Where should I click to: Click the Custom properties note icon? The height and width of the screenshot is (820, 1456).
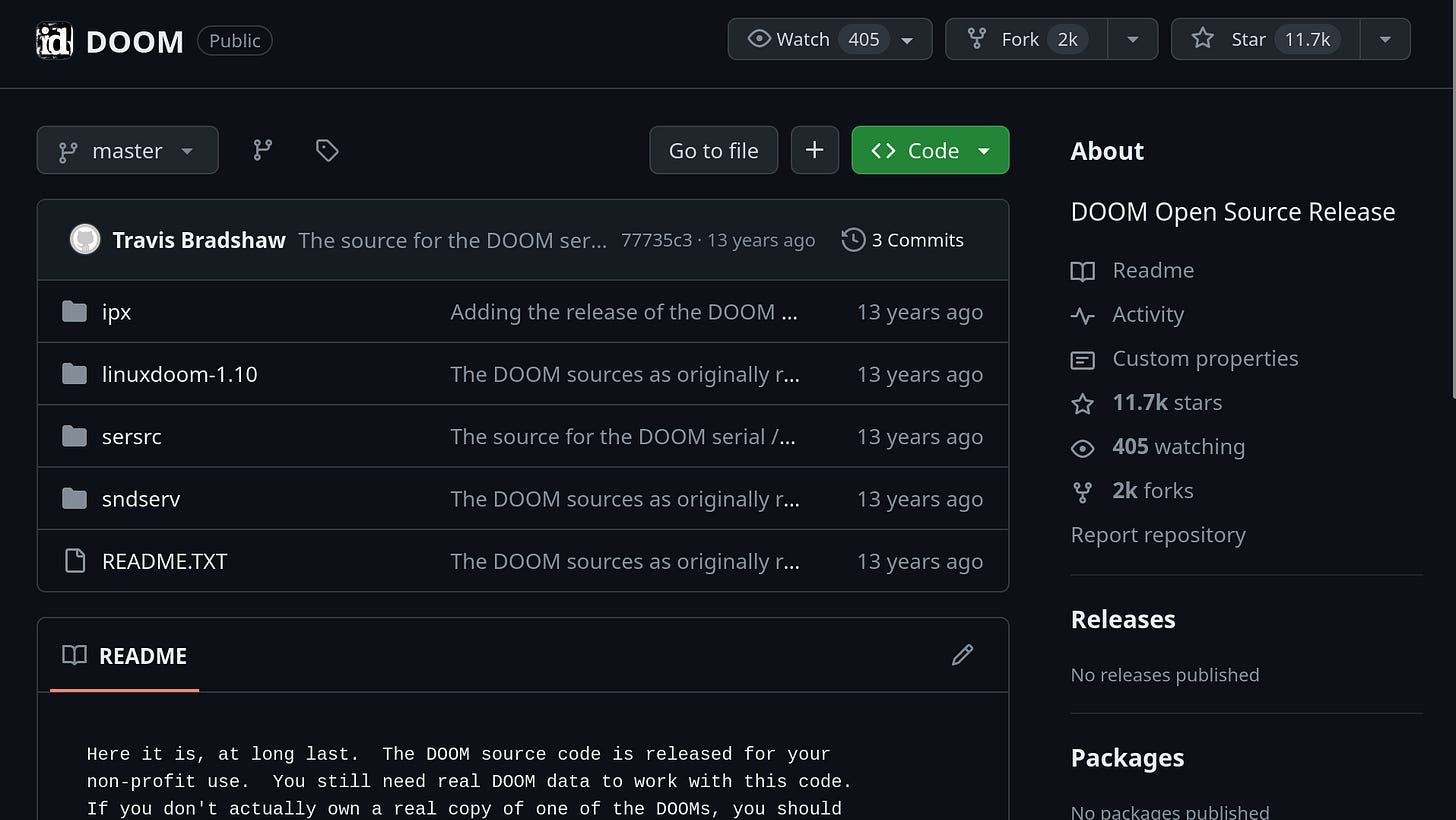(x=1083, y=359)
